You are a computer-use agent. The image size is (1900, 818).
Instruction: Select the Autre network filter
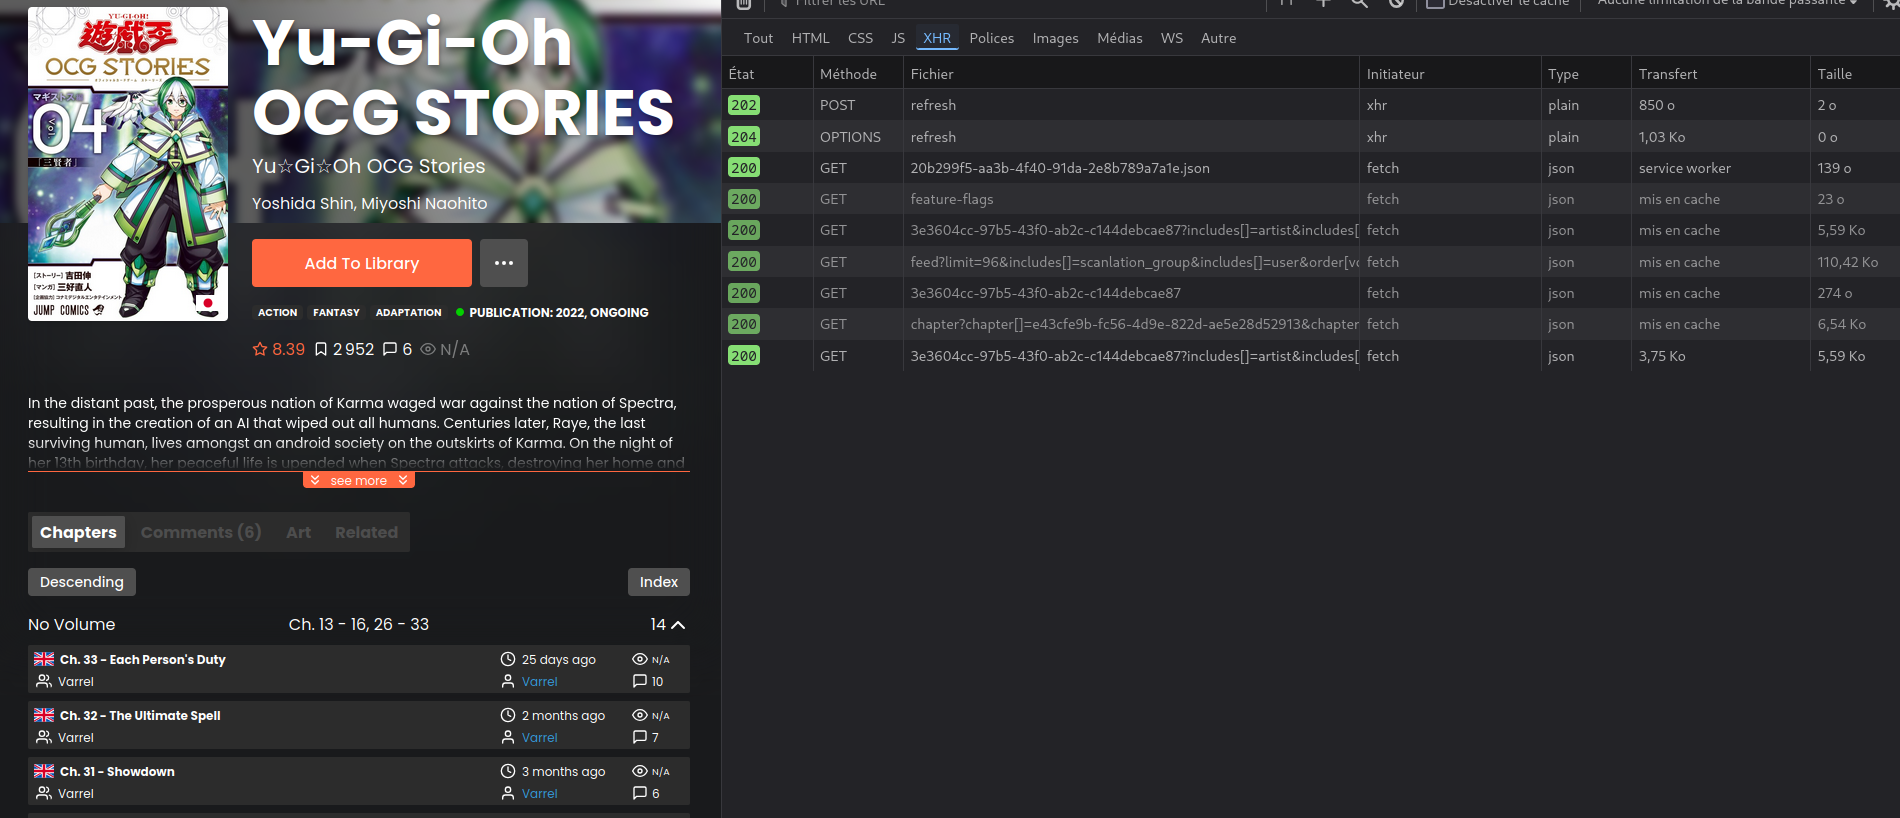tap(1218, 38)
